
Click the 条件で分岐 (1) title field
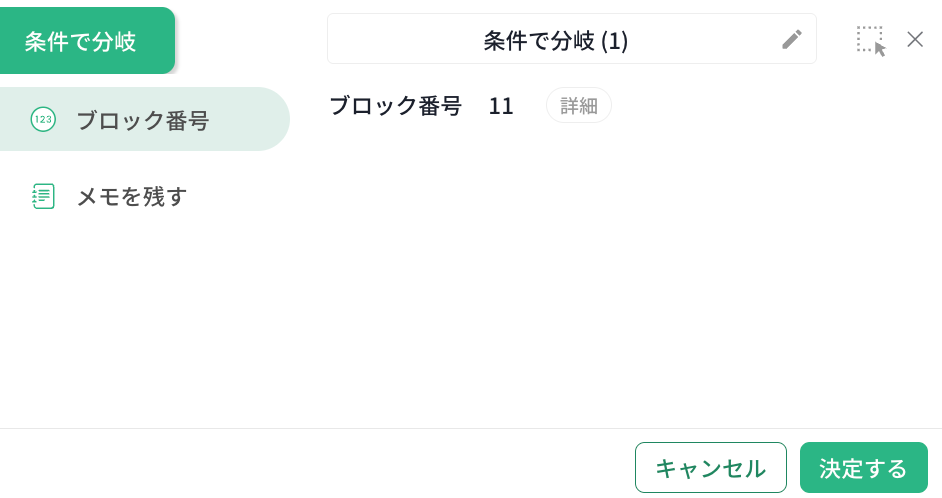click(x=571, y=39)
